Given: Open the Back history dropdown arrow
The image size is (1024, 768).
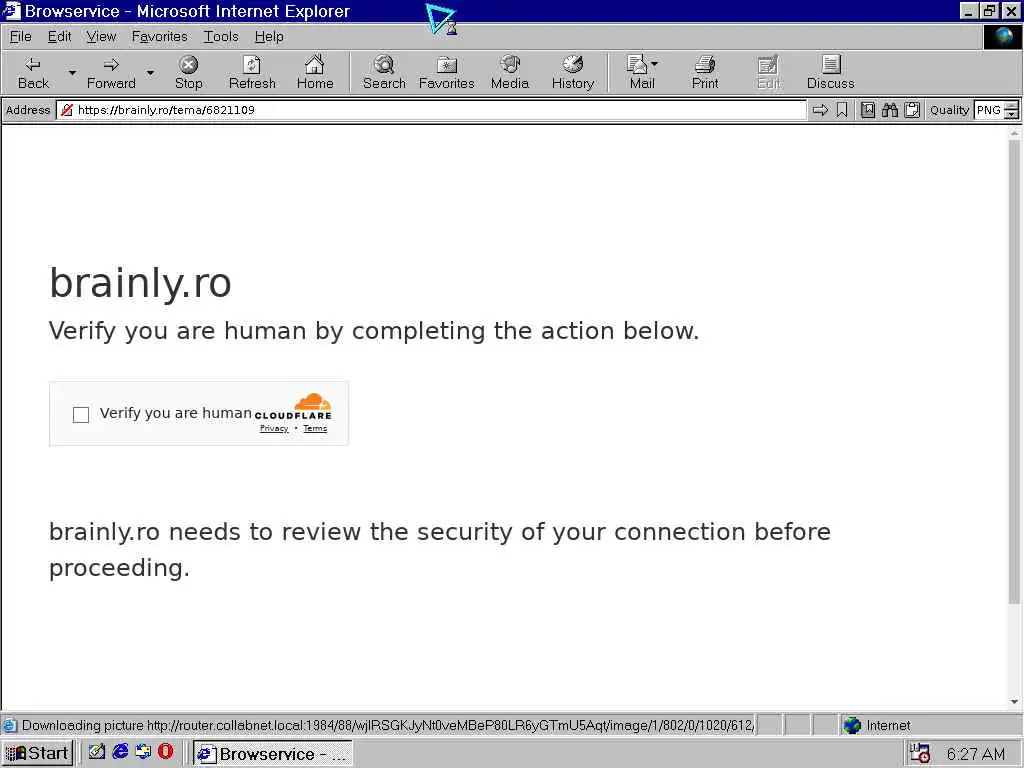Looking at the screenshot, I should point(72,72).
